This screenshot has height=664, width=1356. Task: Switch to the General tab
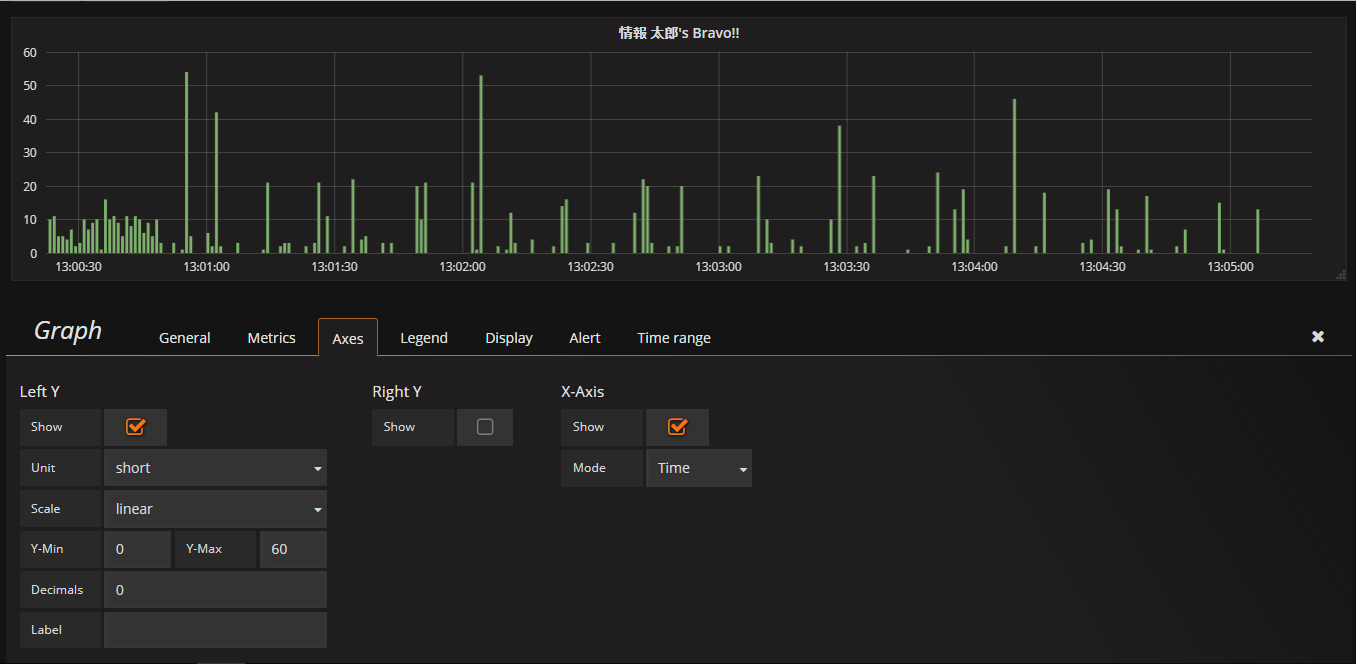[x=185, y=338]
